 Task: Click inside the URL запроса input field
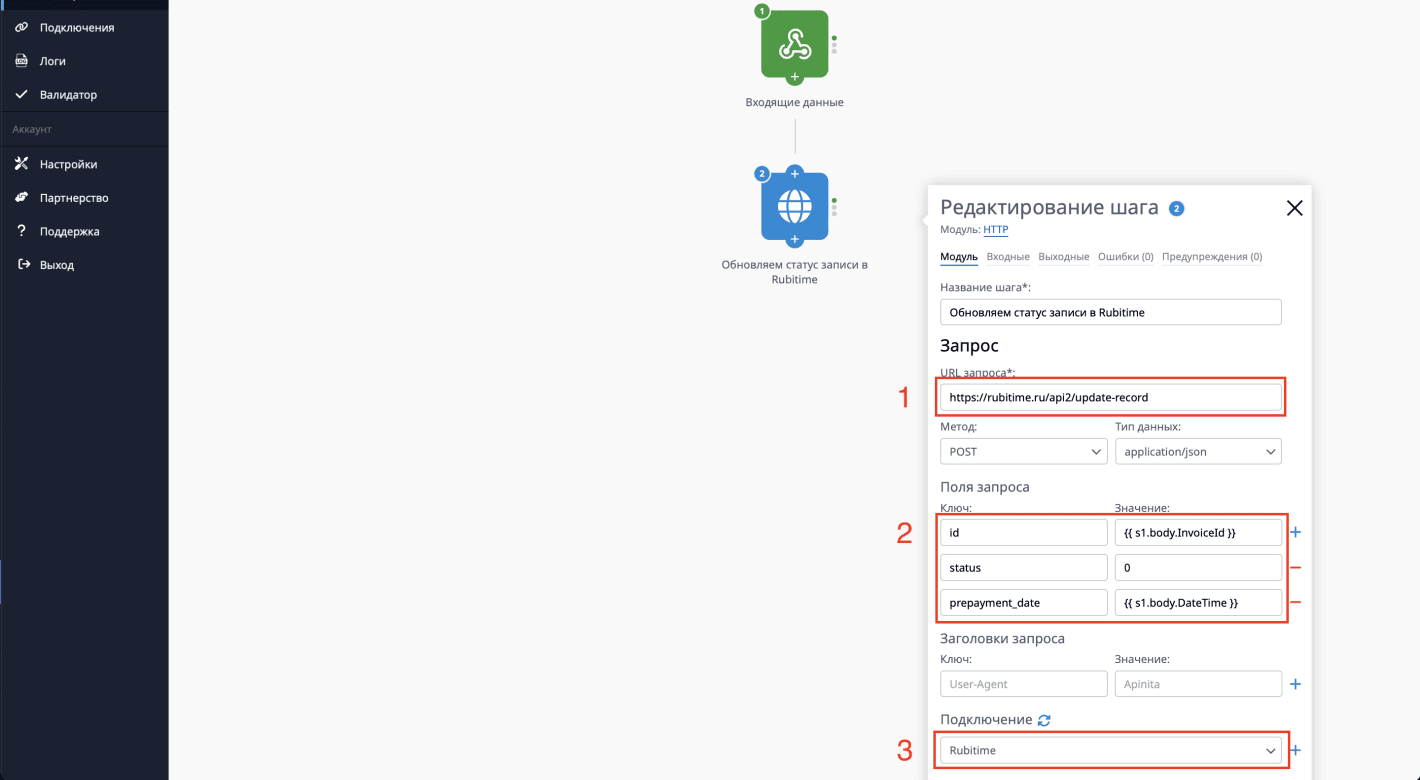[x=1111, y=397]
